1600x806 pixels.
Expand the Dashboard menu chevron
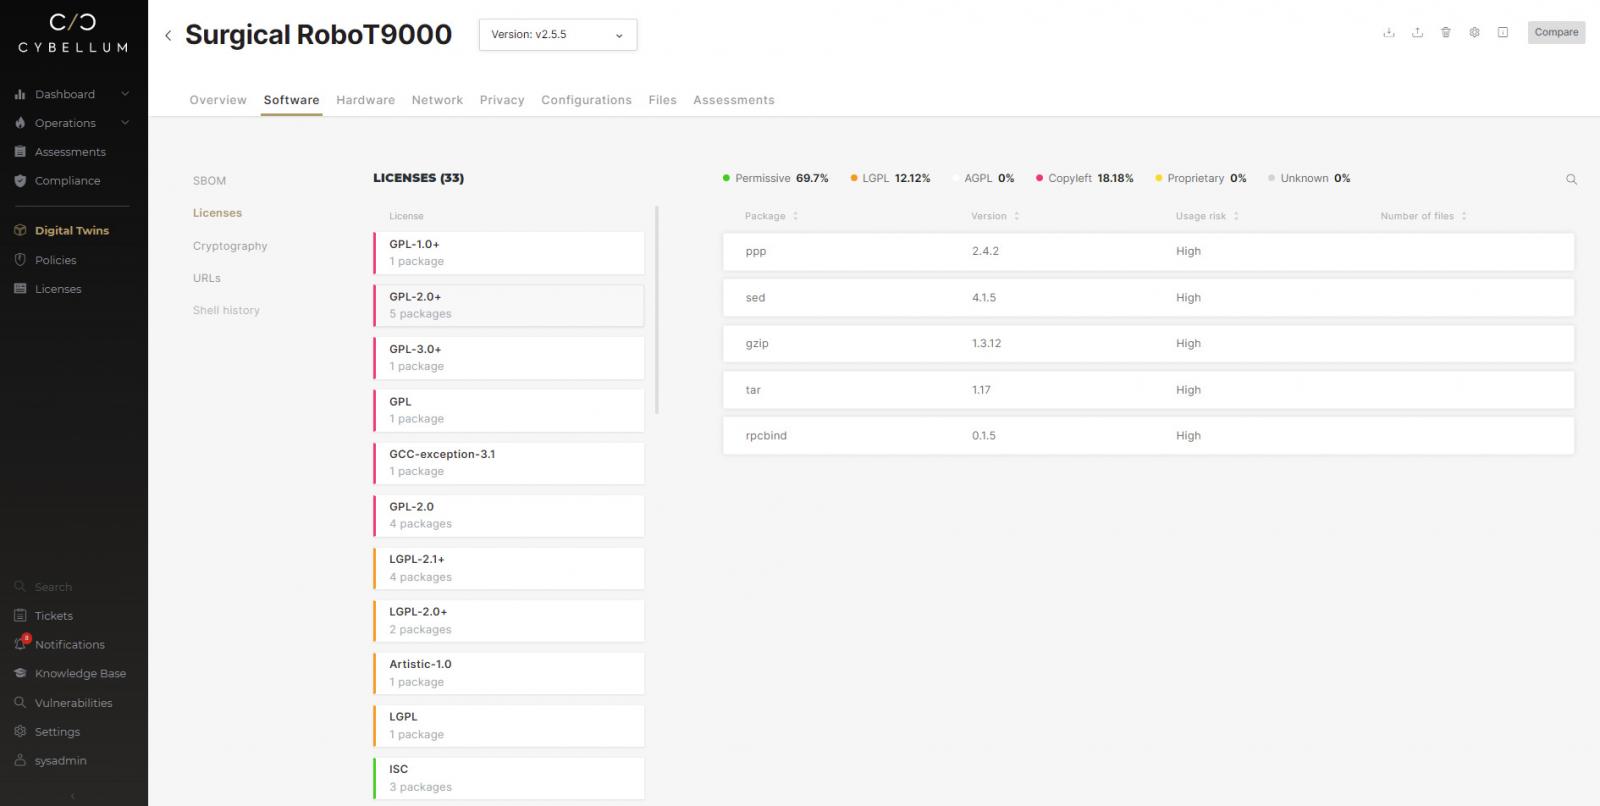[x=125, y=94]
